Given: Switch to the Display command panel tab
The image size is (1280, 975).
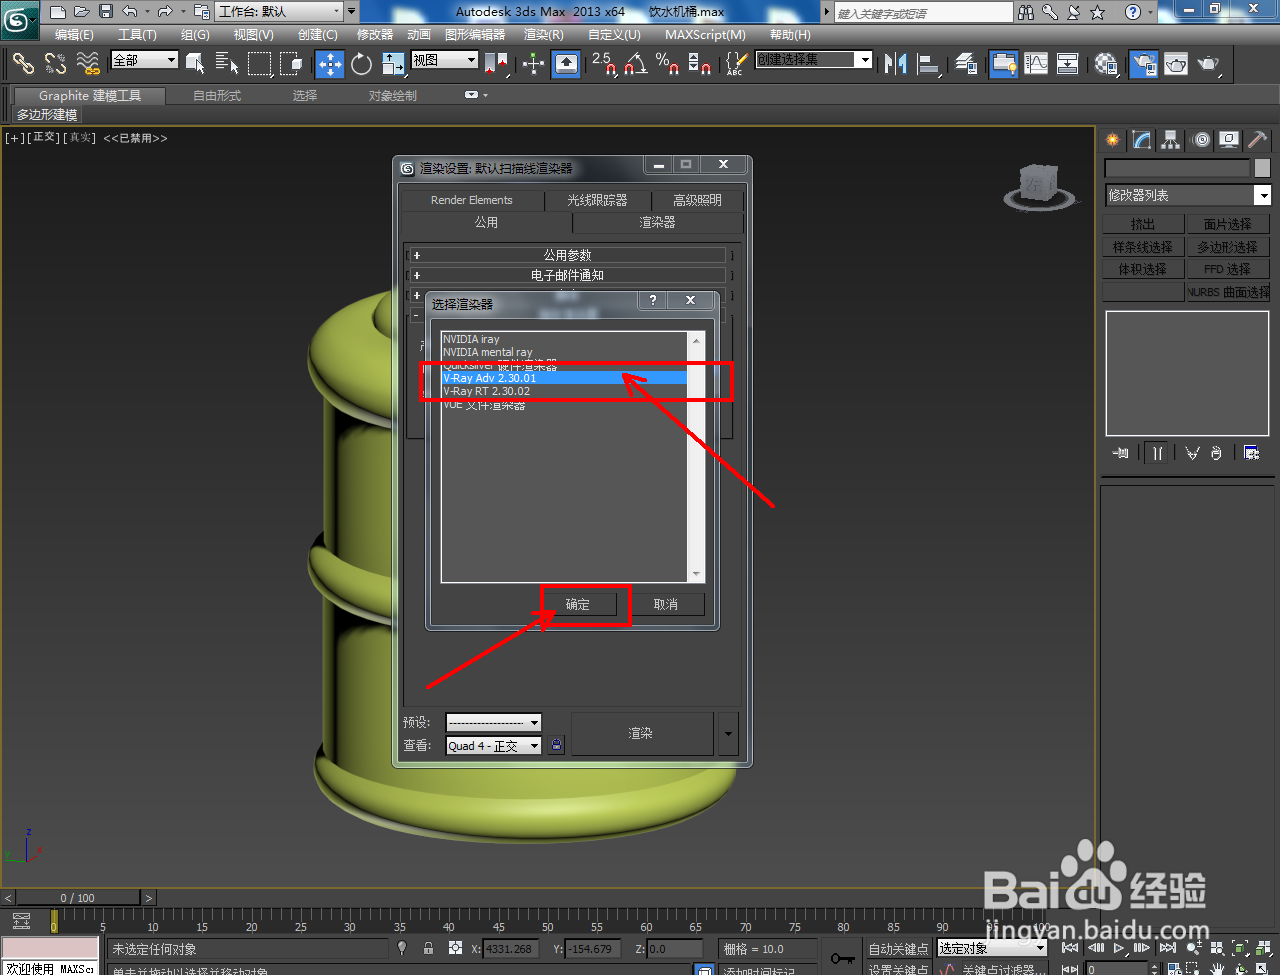Looking at the screenshot, I should pos(1229,140).
